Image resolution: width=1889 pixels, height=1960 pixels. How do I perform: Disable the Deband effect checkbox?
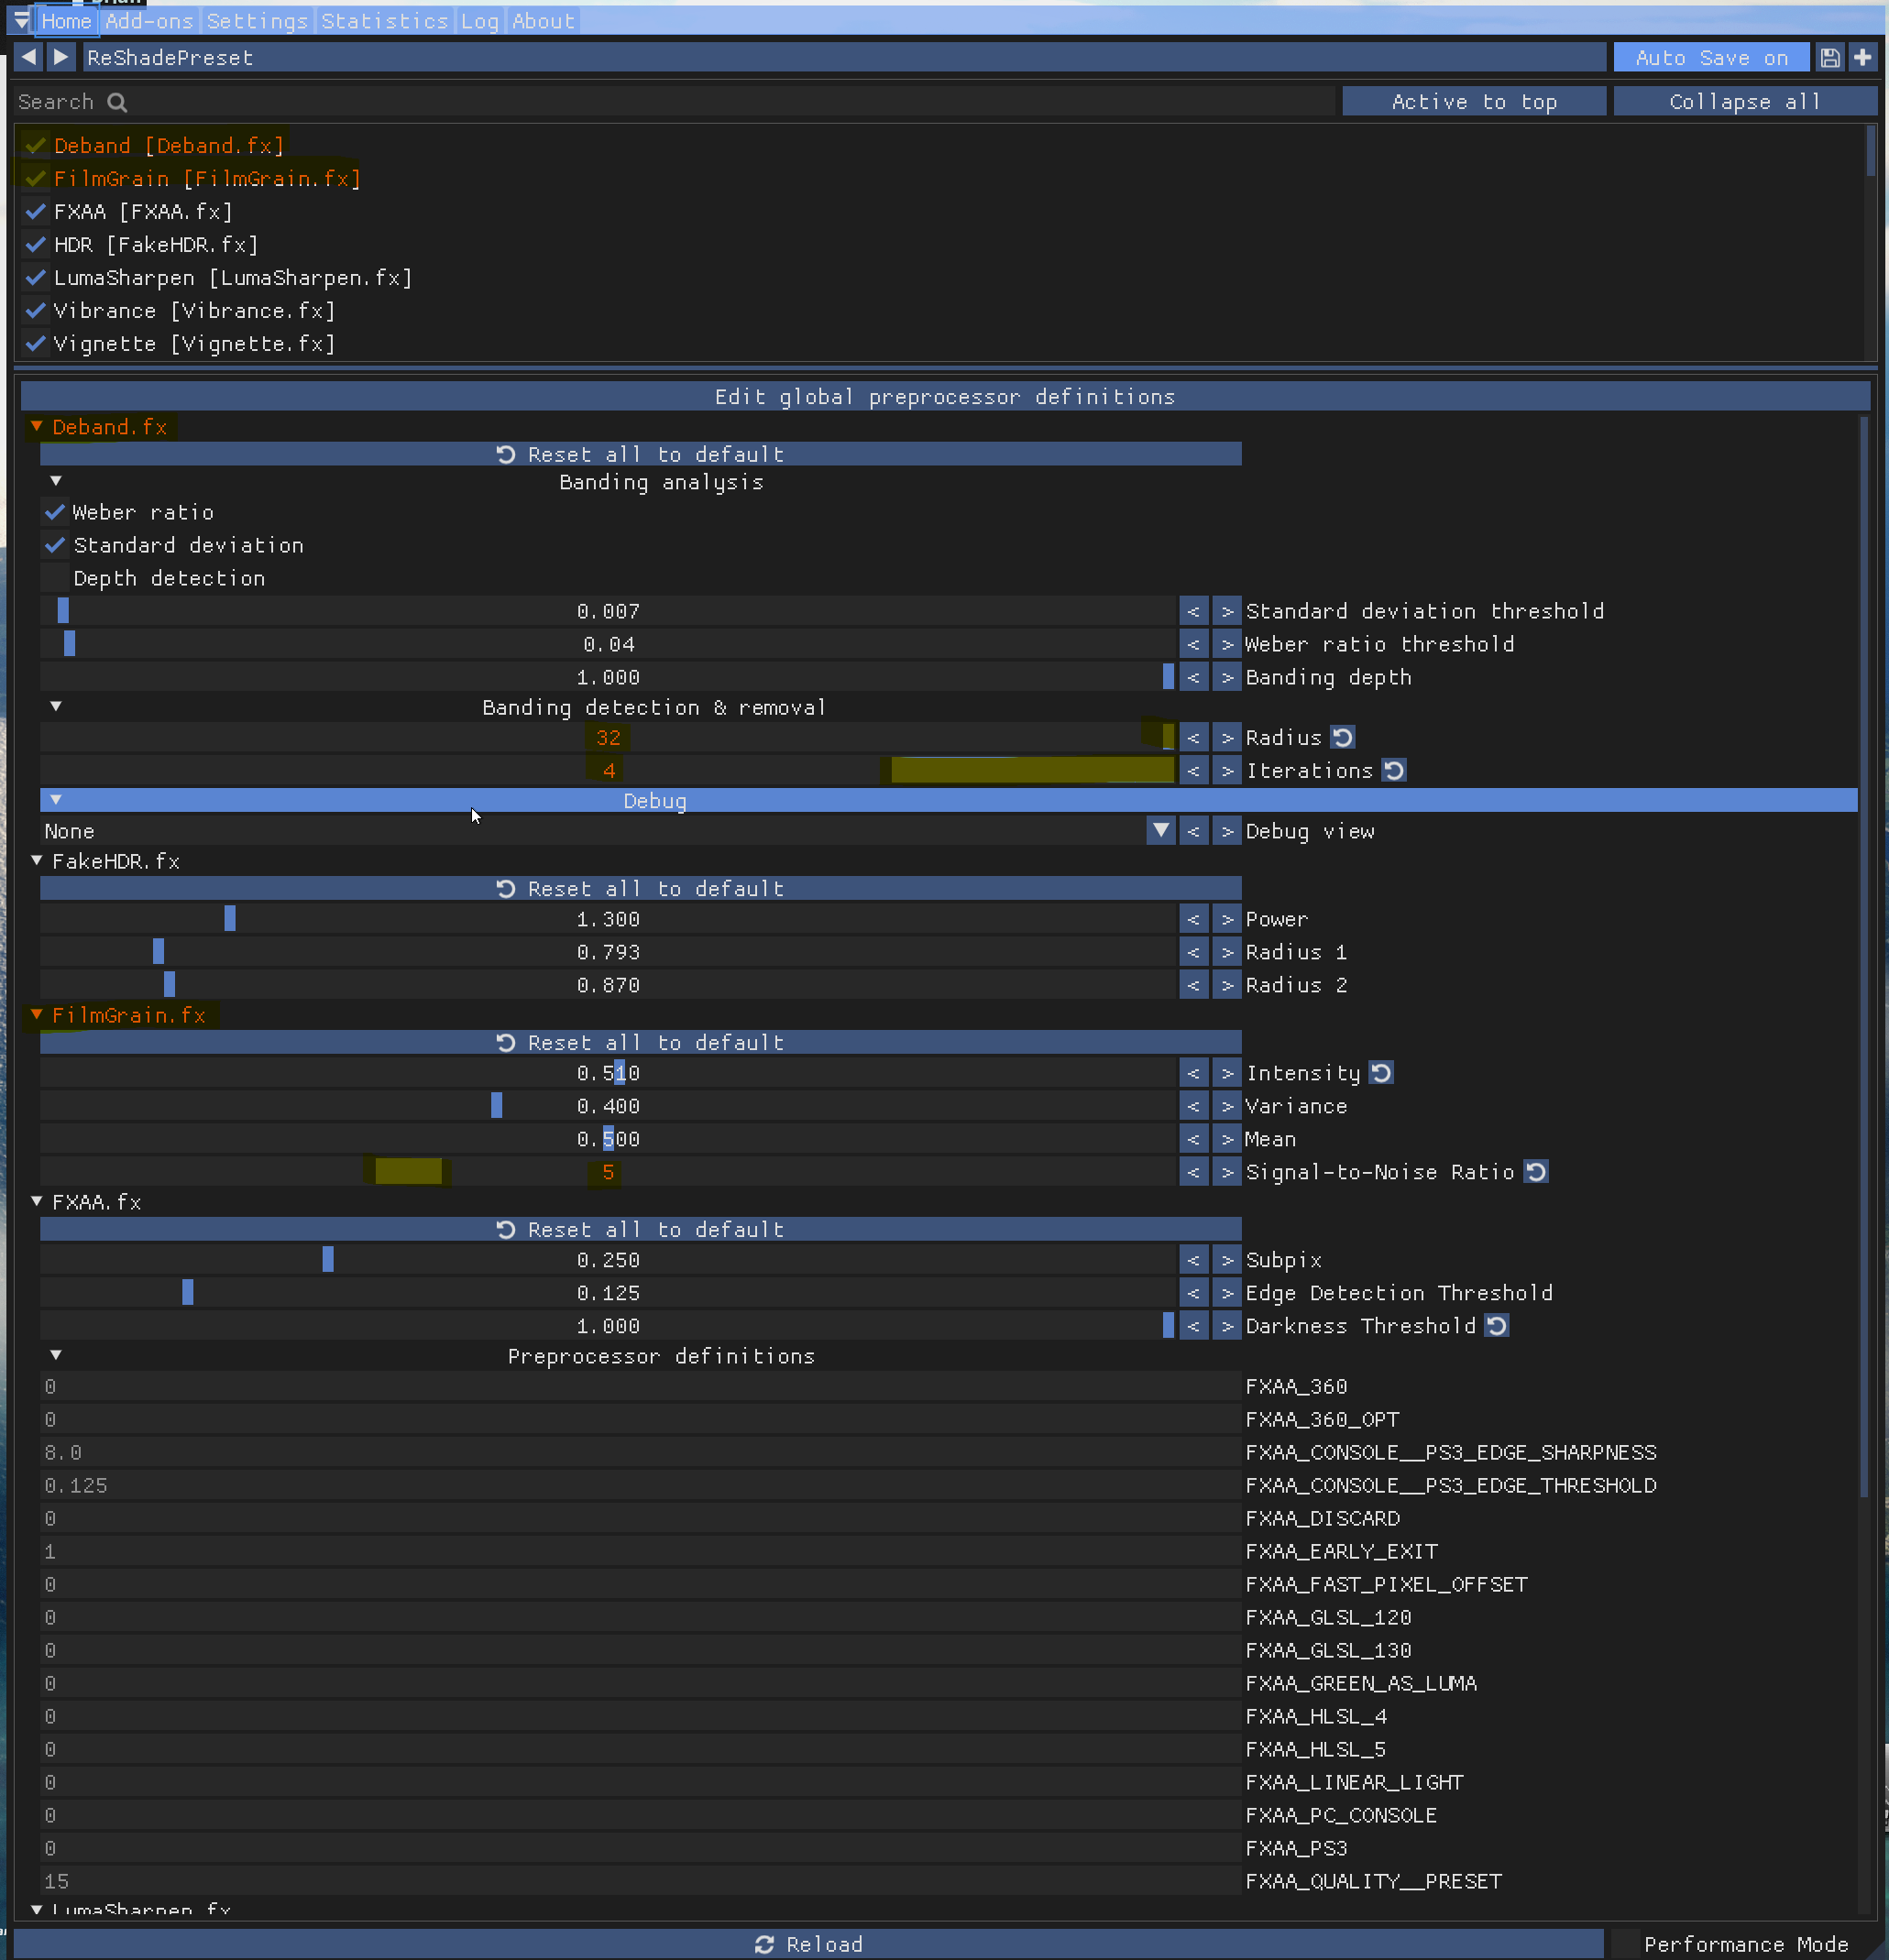coord(35,146)
